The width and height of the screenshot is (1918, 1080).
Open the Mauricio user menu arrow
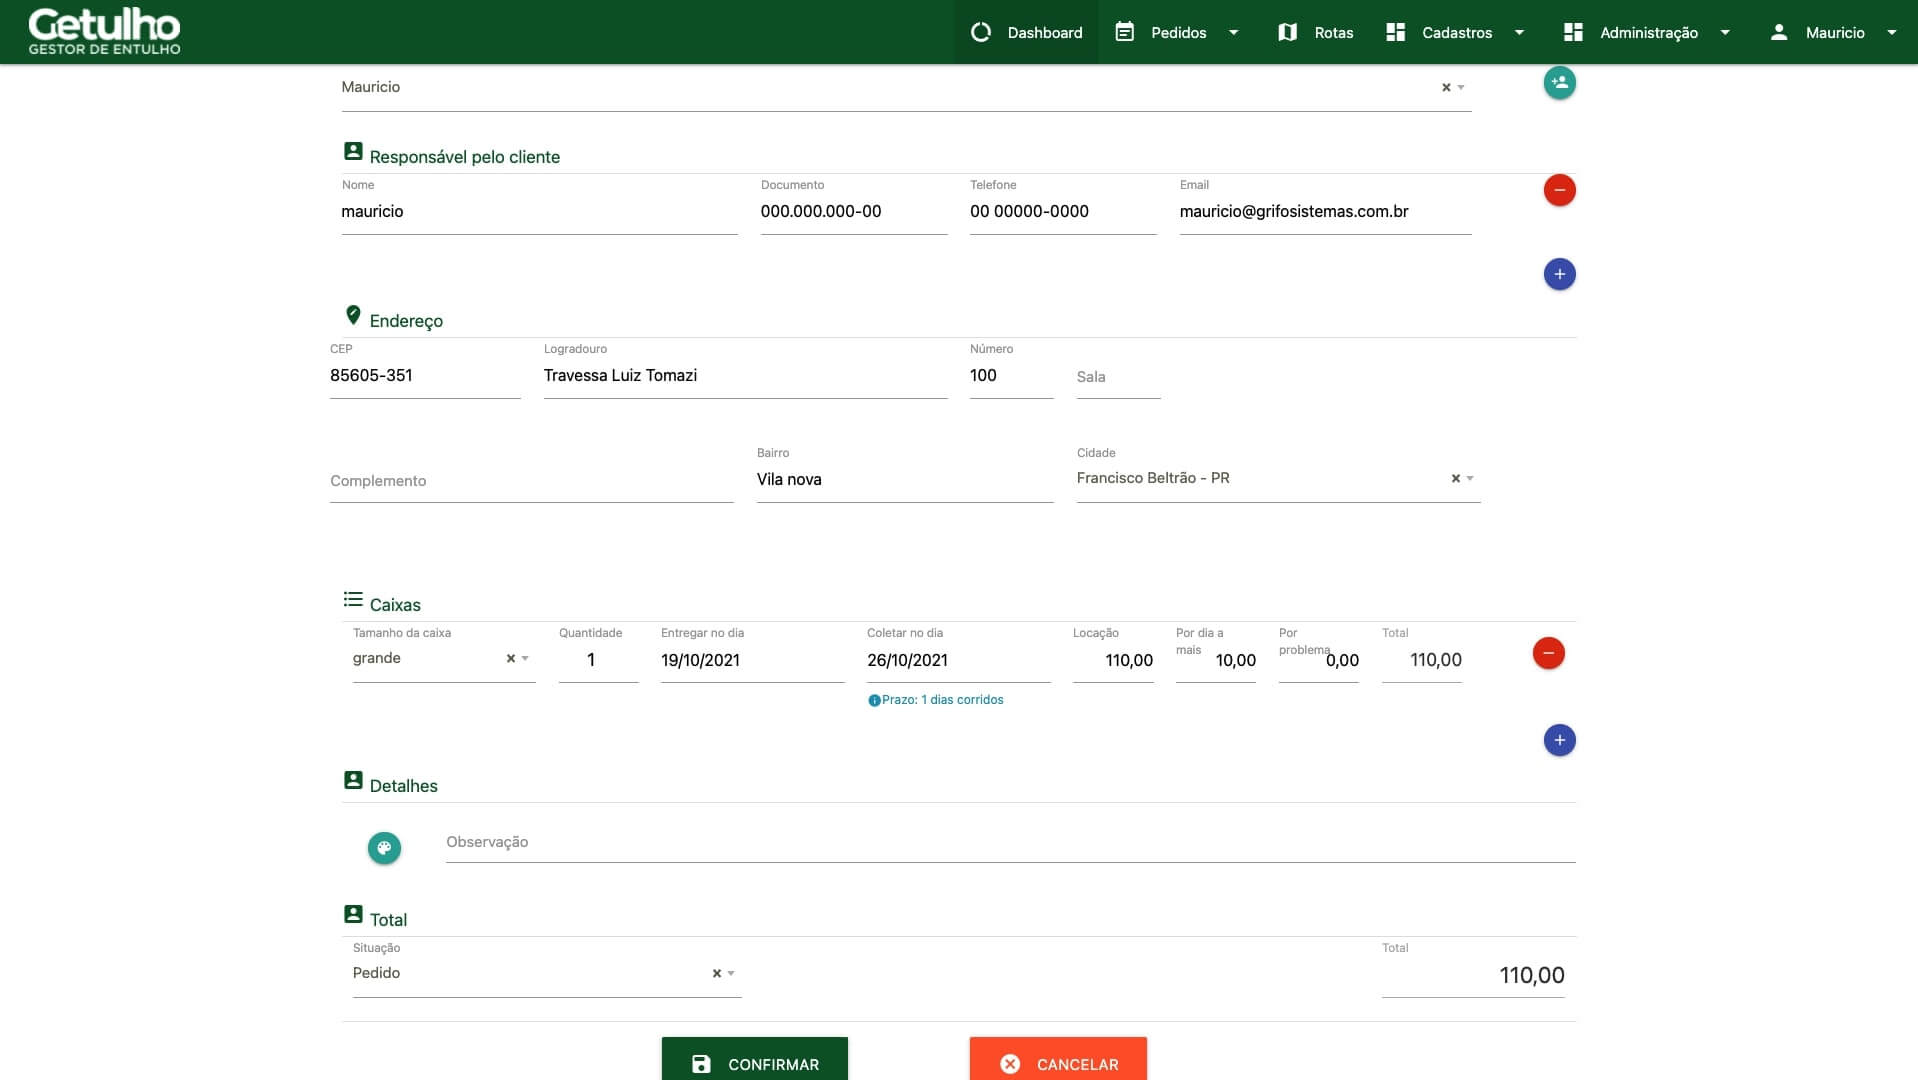point(1892,32)
